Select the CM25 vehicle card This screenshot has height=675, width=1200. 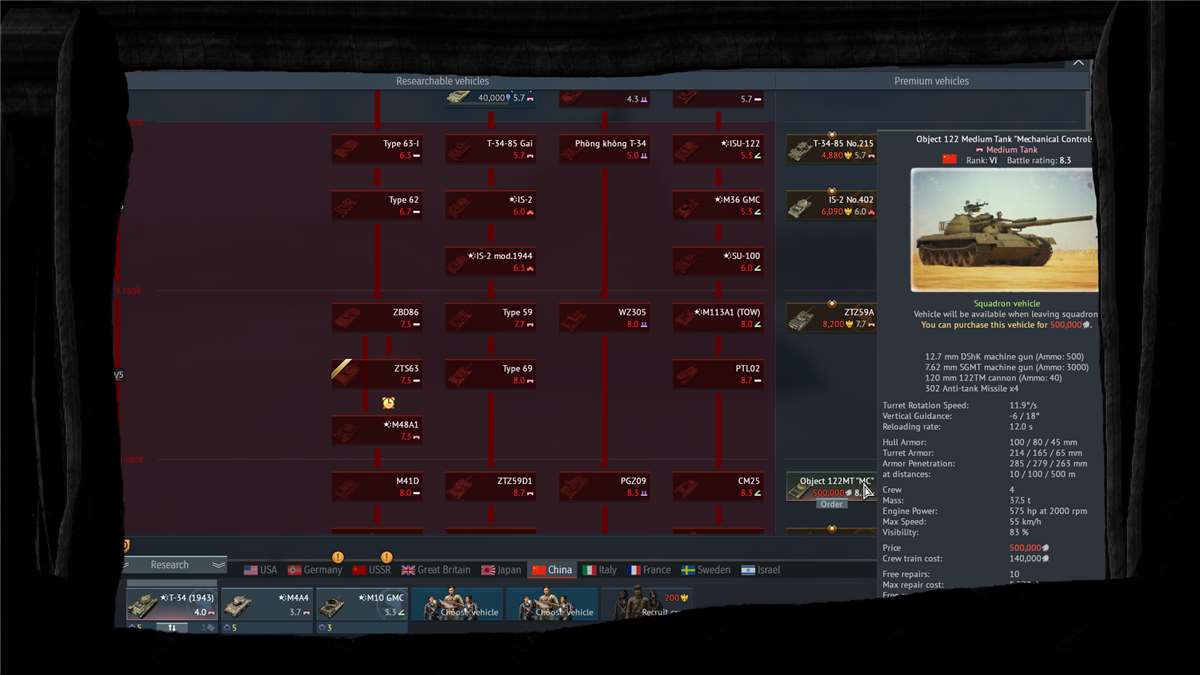pos(719,486)
